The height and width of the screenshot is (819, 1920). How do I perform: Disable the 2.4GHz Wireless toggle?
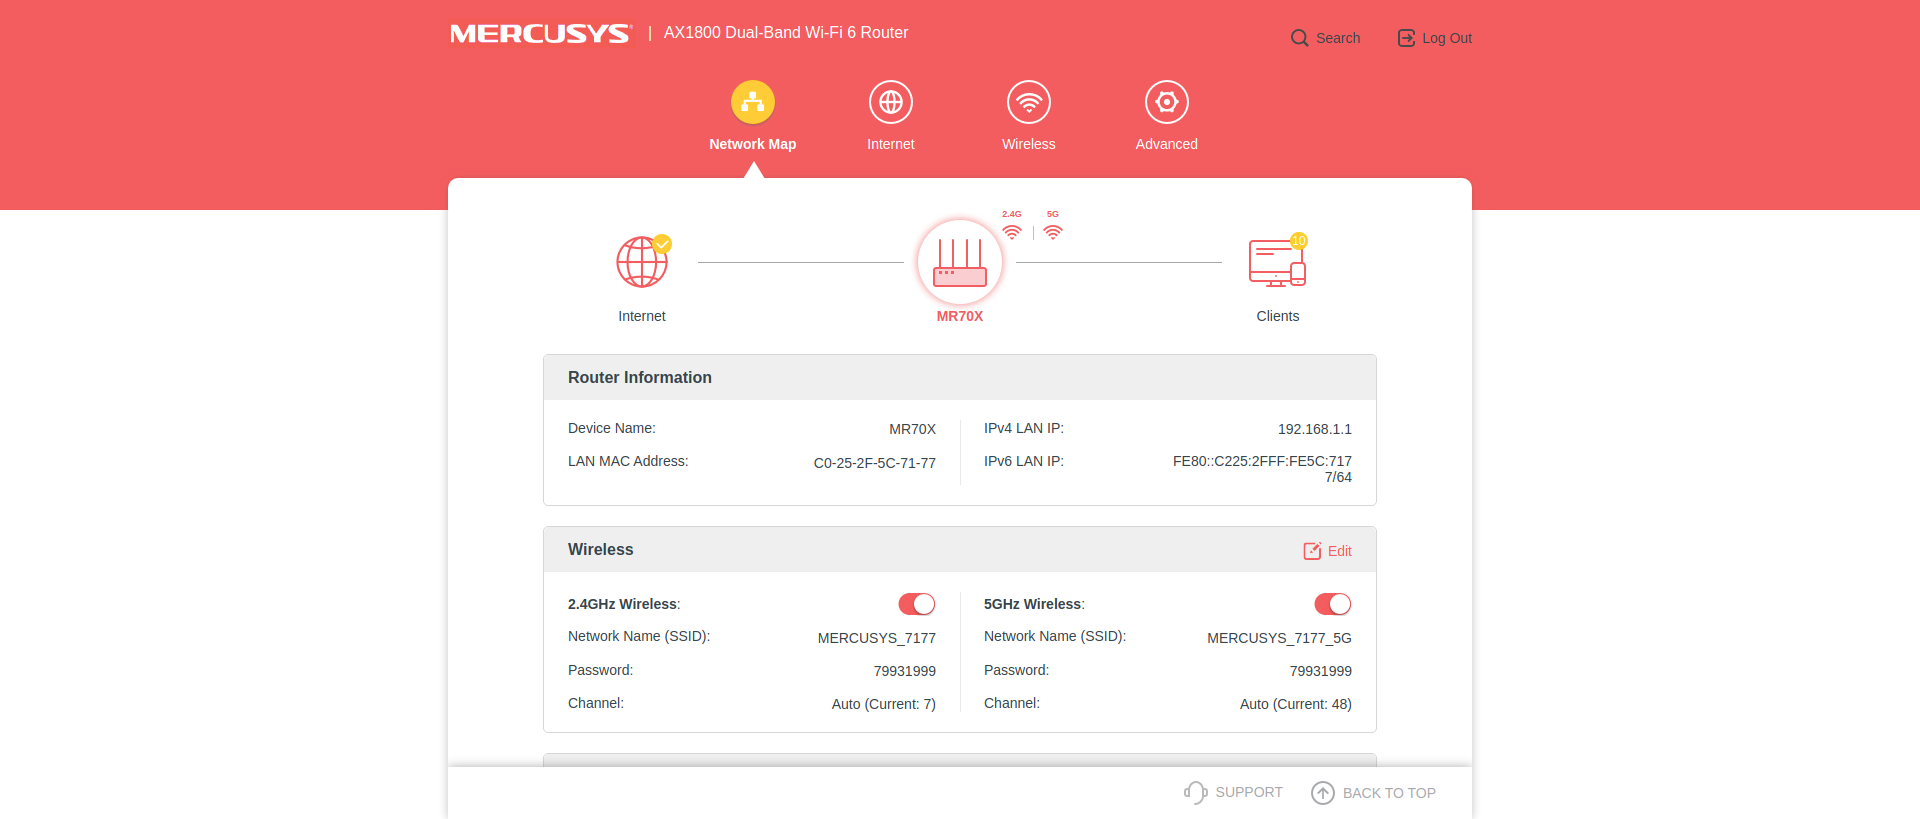point(916,604)
